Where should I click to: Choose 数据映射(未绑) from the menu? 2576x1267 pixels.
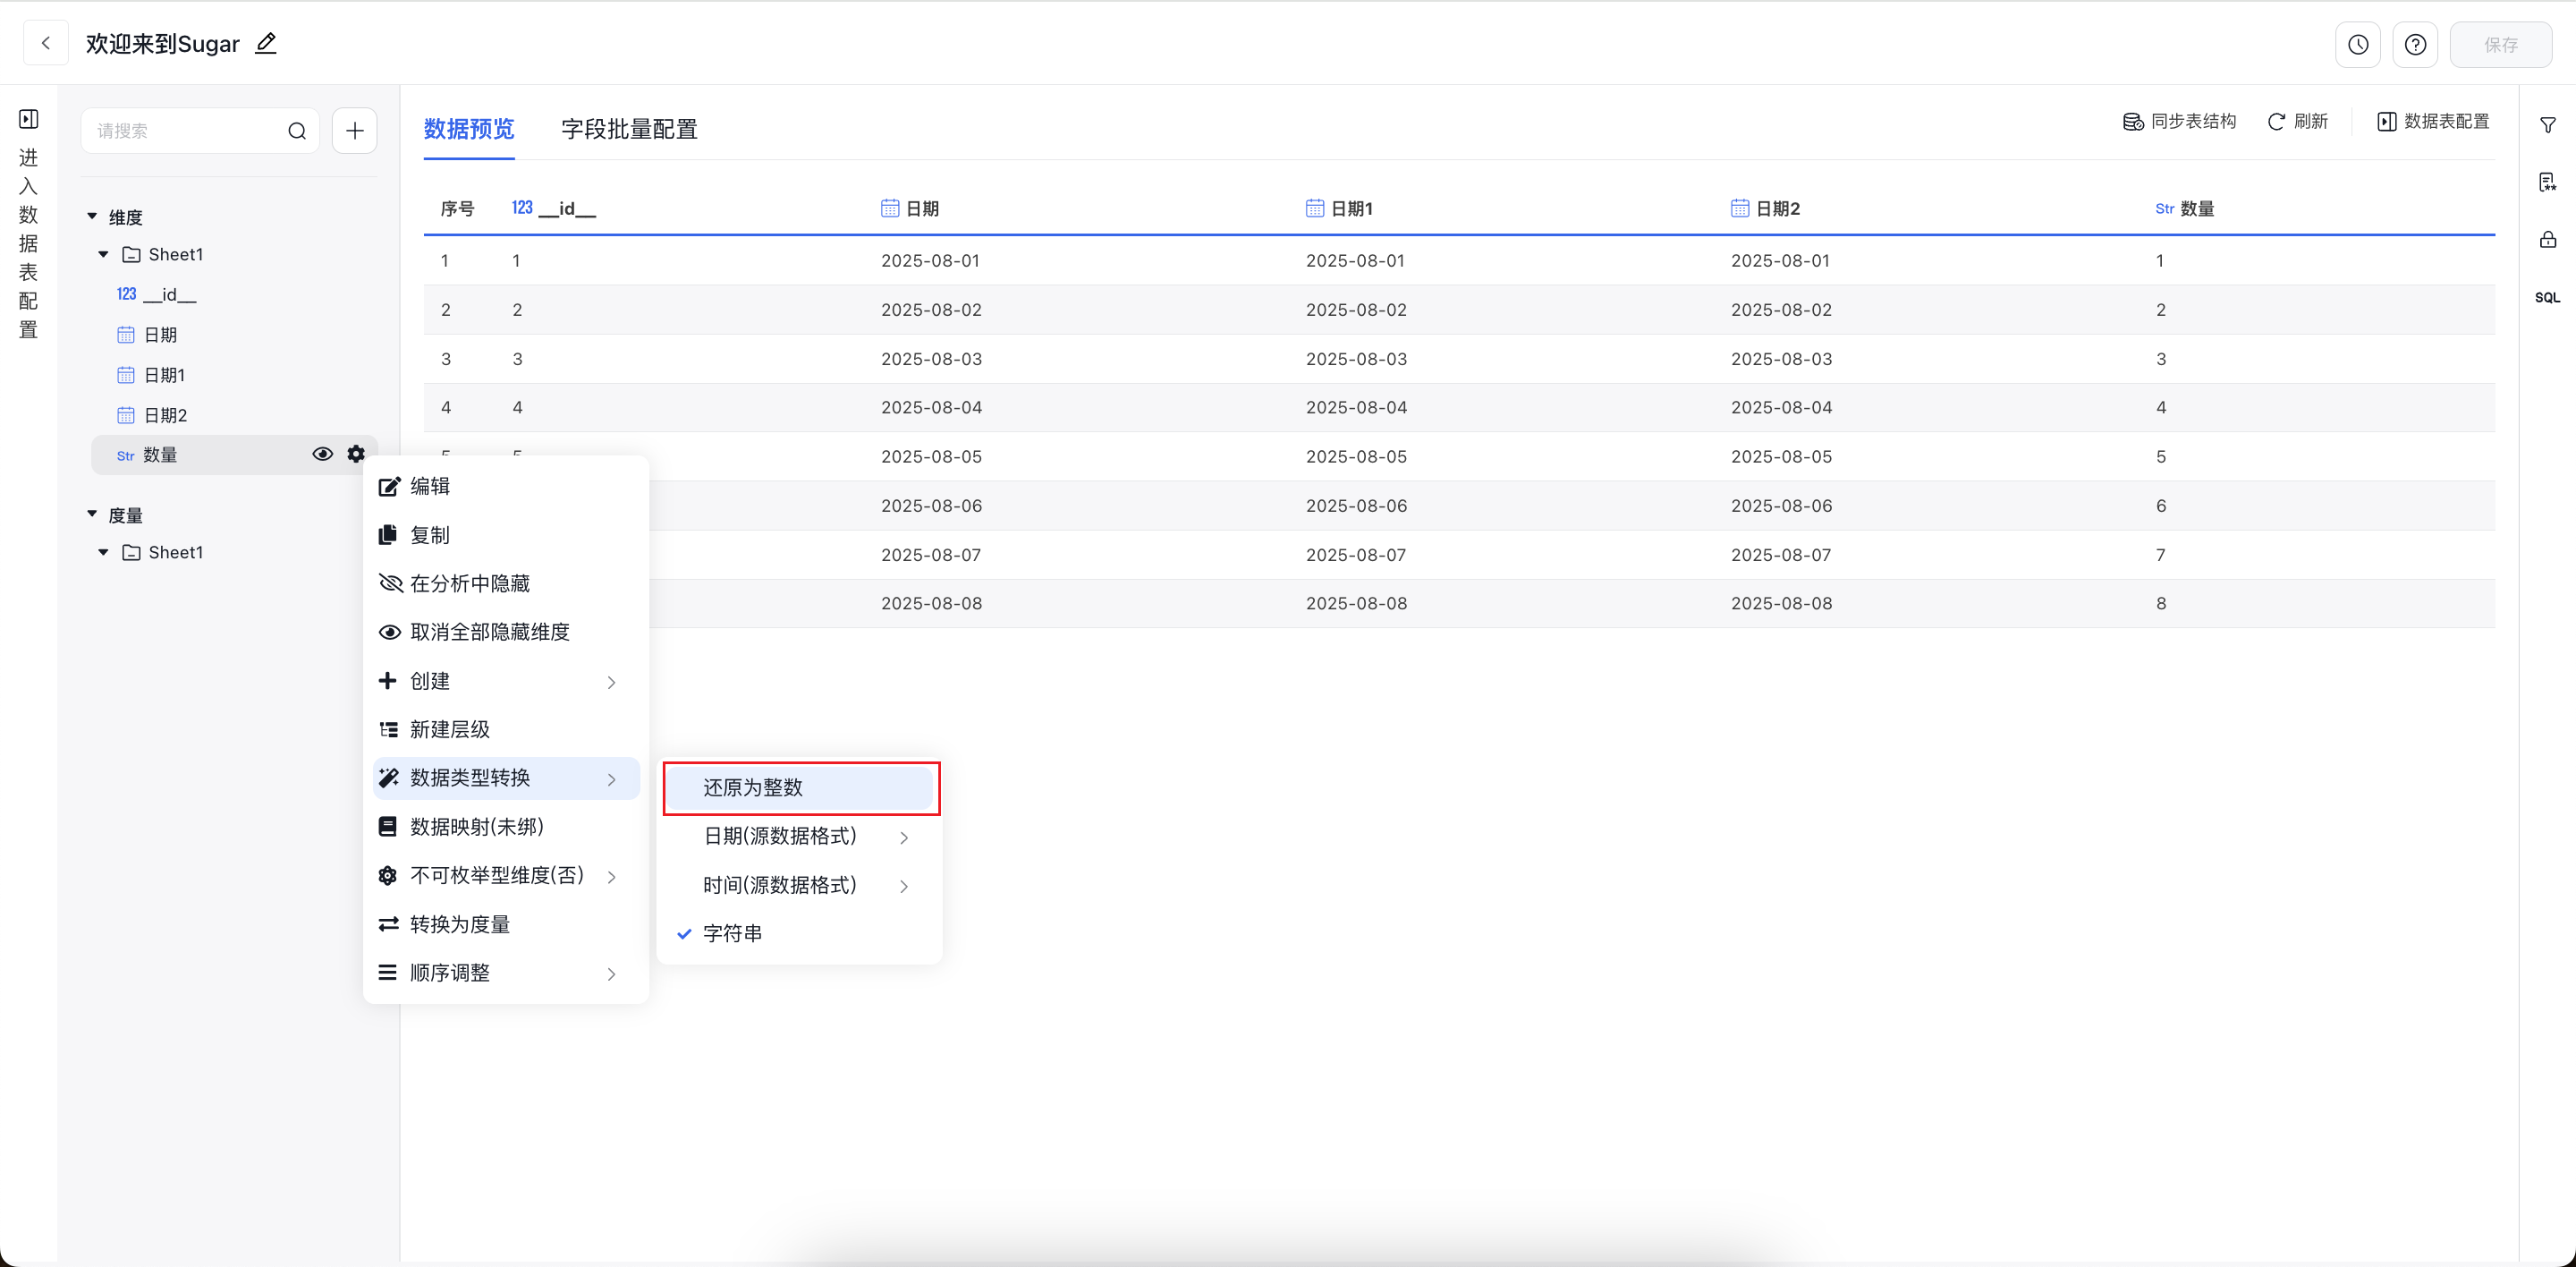pyautogui.click(x=506, y=827)
